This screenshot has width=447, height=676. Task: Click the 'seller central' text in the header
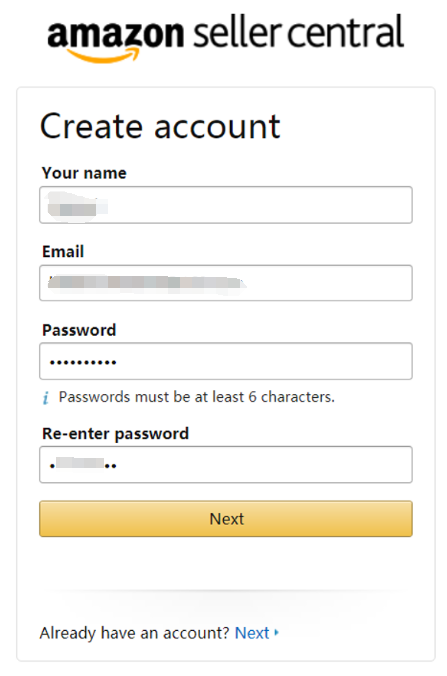[x=298, y=31]
